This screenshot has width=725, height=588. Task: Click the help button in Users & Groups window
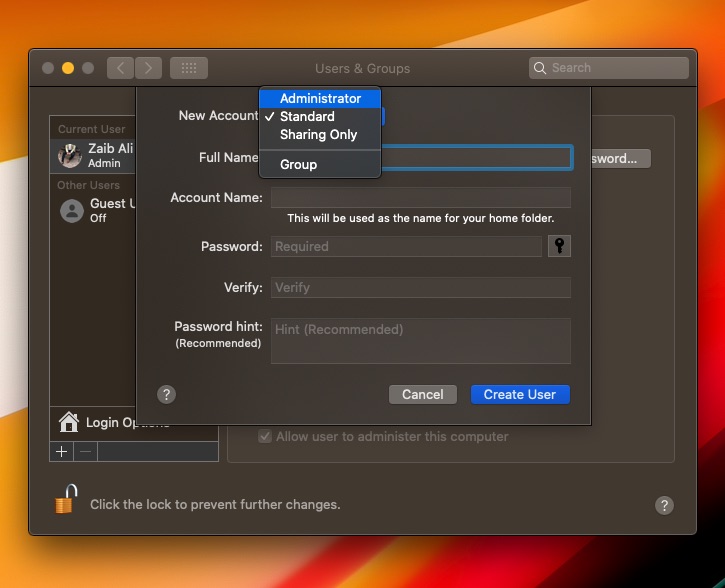point(664,505)
